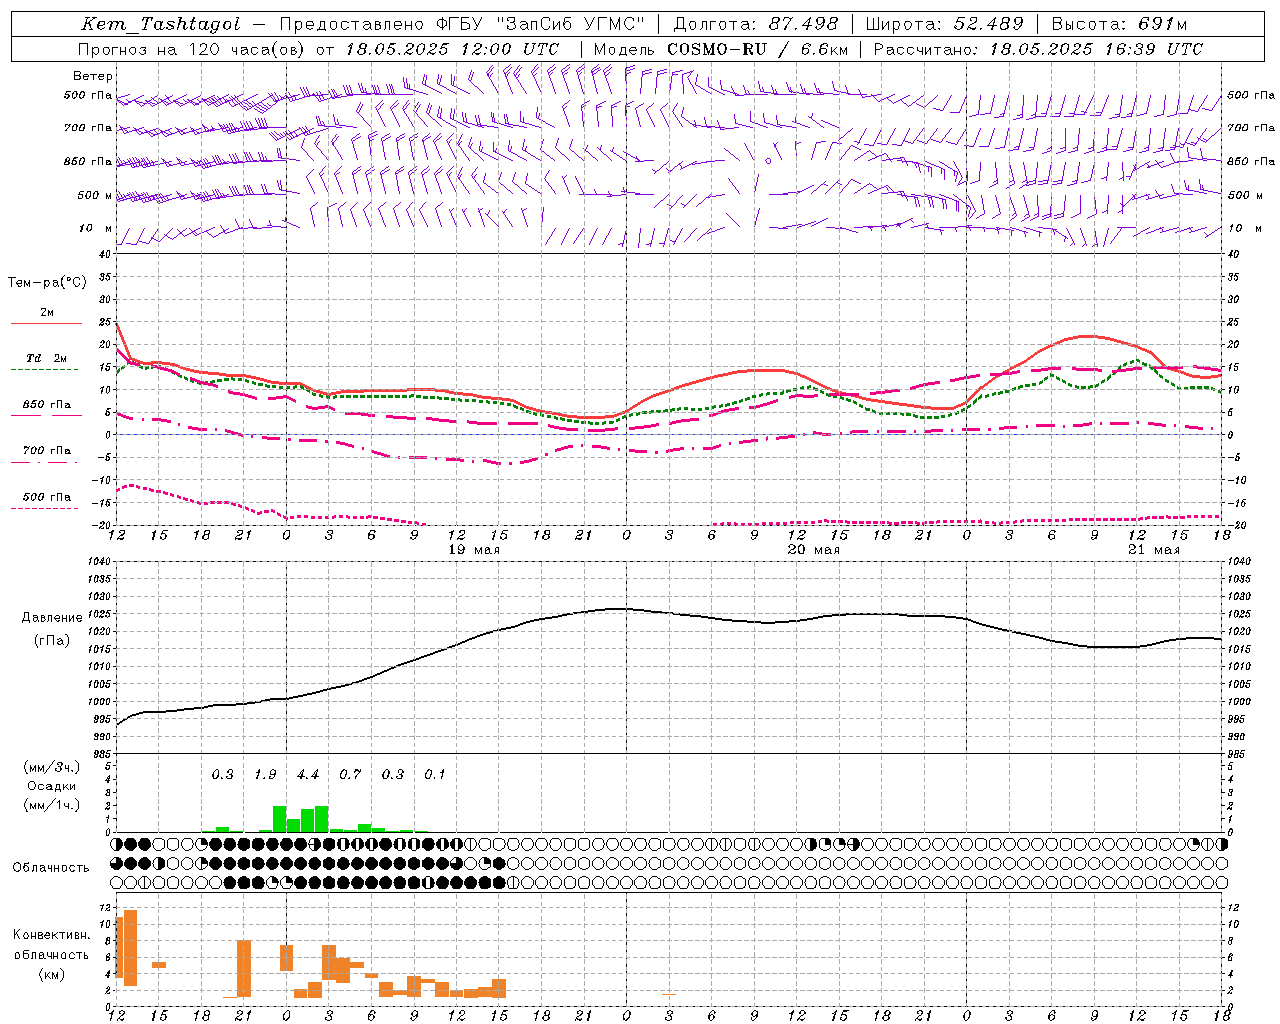The width and height of the screenshot is (1280, 1024).
Task: Select the provider text ФГБУ "ЗапСиб УГМС"
Action: point(541,24)
